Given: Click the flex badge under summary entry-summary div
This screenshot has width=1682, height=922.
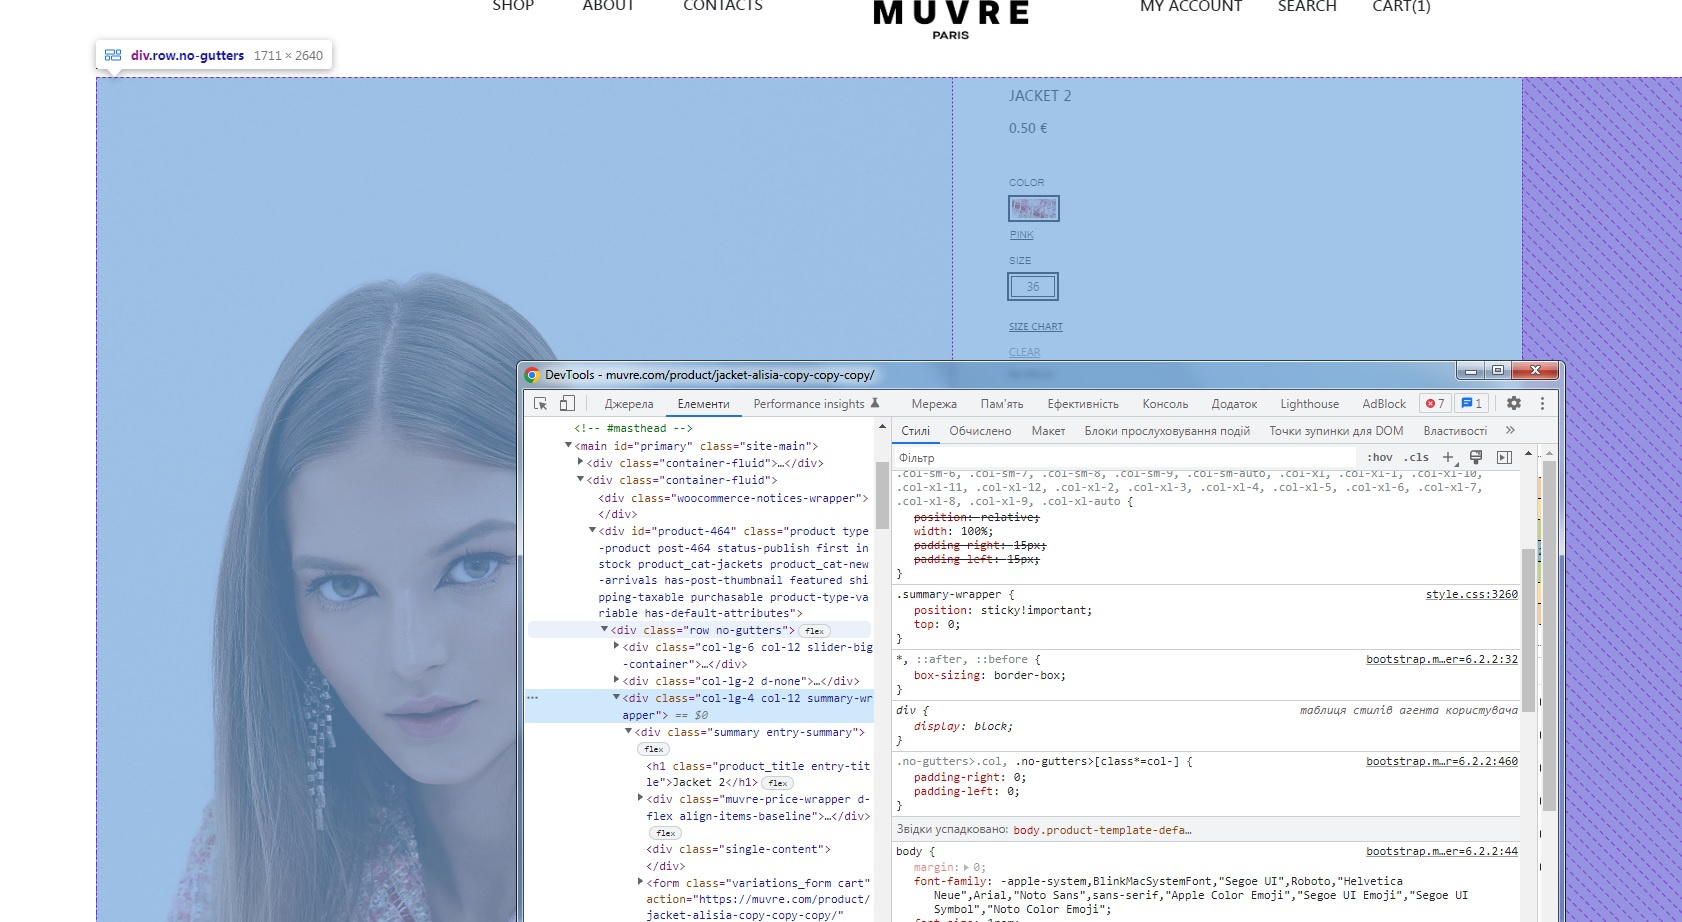Looking at the screenshot, I should click(654, 749).
